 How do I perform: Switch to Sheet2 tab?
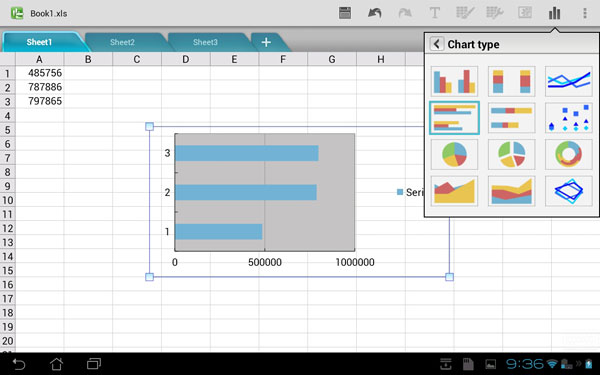pos(122,42)
